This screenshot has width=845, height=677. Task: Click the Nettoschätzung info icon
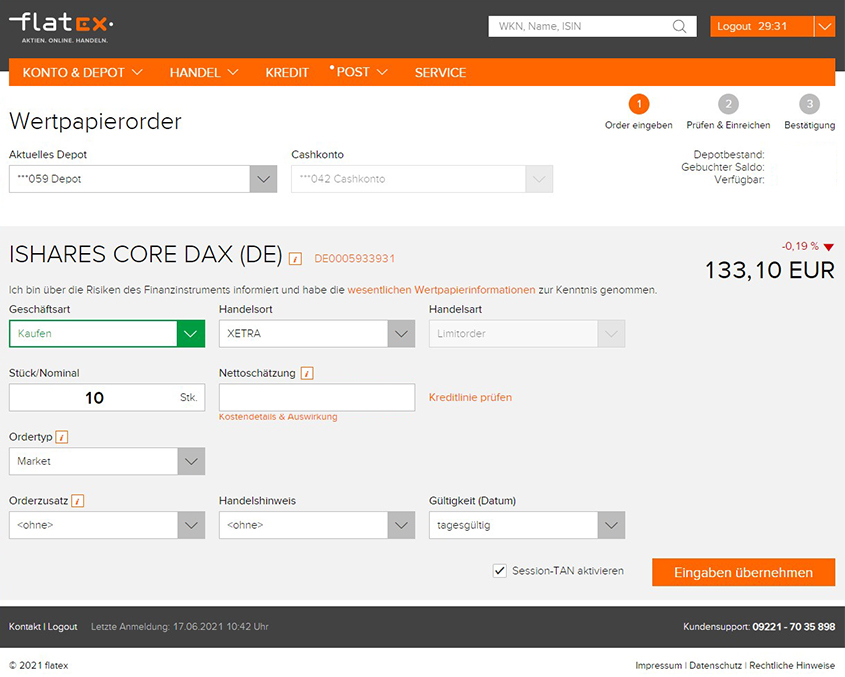(307, 373)
